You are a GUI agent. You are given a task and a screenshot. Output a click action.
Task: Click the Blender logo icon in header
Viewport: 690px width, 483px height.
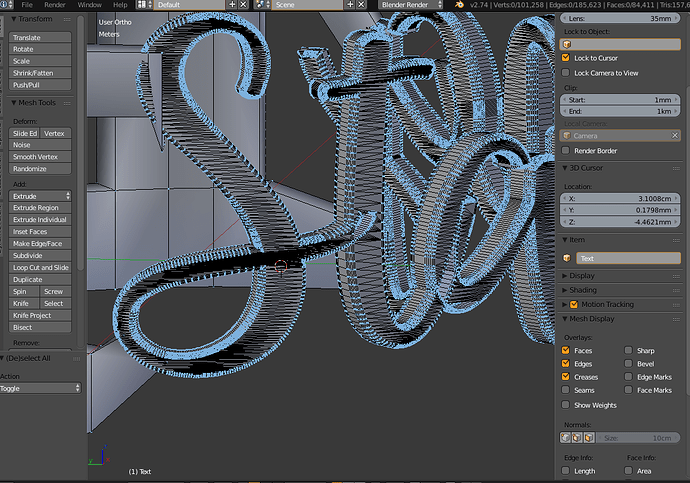(459, 5)
